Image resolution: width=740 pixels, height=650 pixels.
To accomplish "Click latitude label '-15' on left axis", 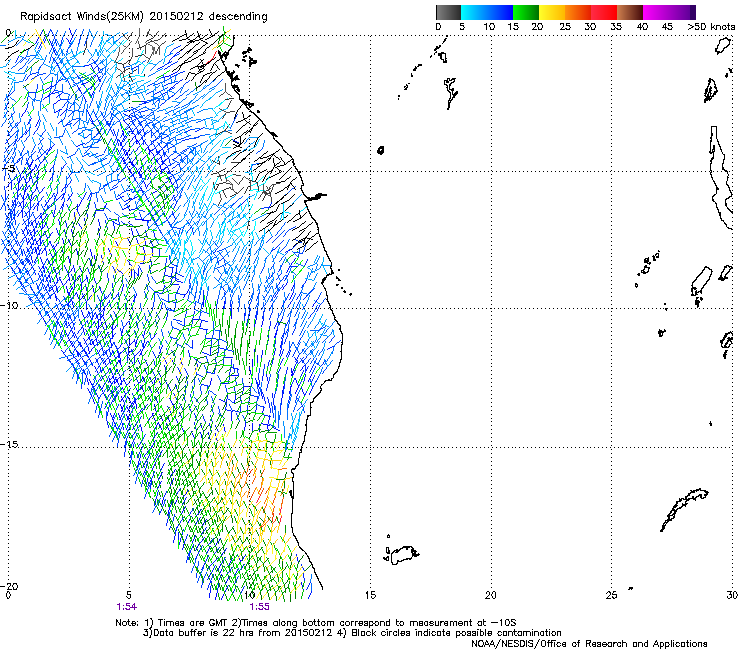I will (x=9, y=444).
